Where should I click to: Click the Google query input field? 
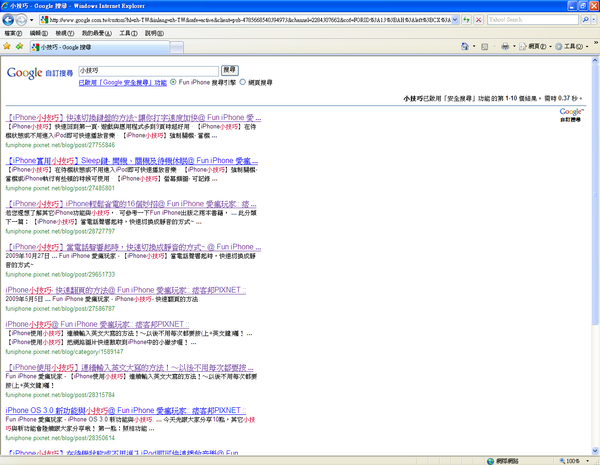(148, 70)
